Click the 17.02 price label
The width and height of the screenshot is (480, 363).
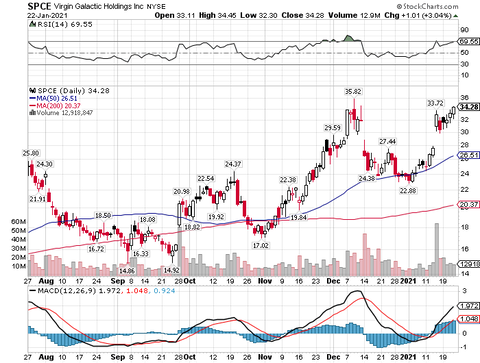[260, 245]
